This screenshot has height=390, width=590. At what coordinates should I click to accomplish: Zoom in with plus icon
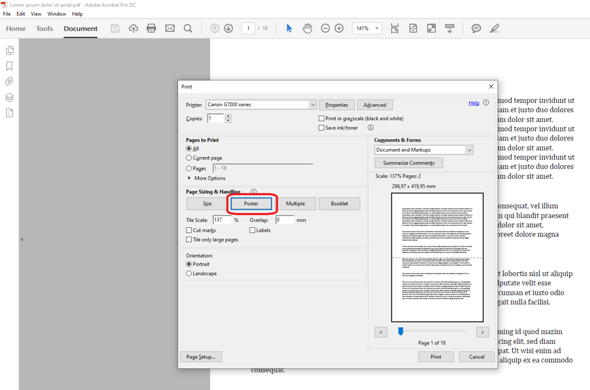(339, 28)
